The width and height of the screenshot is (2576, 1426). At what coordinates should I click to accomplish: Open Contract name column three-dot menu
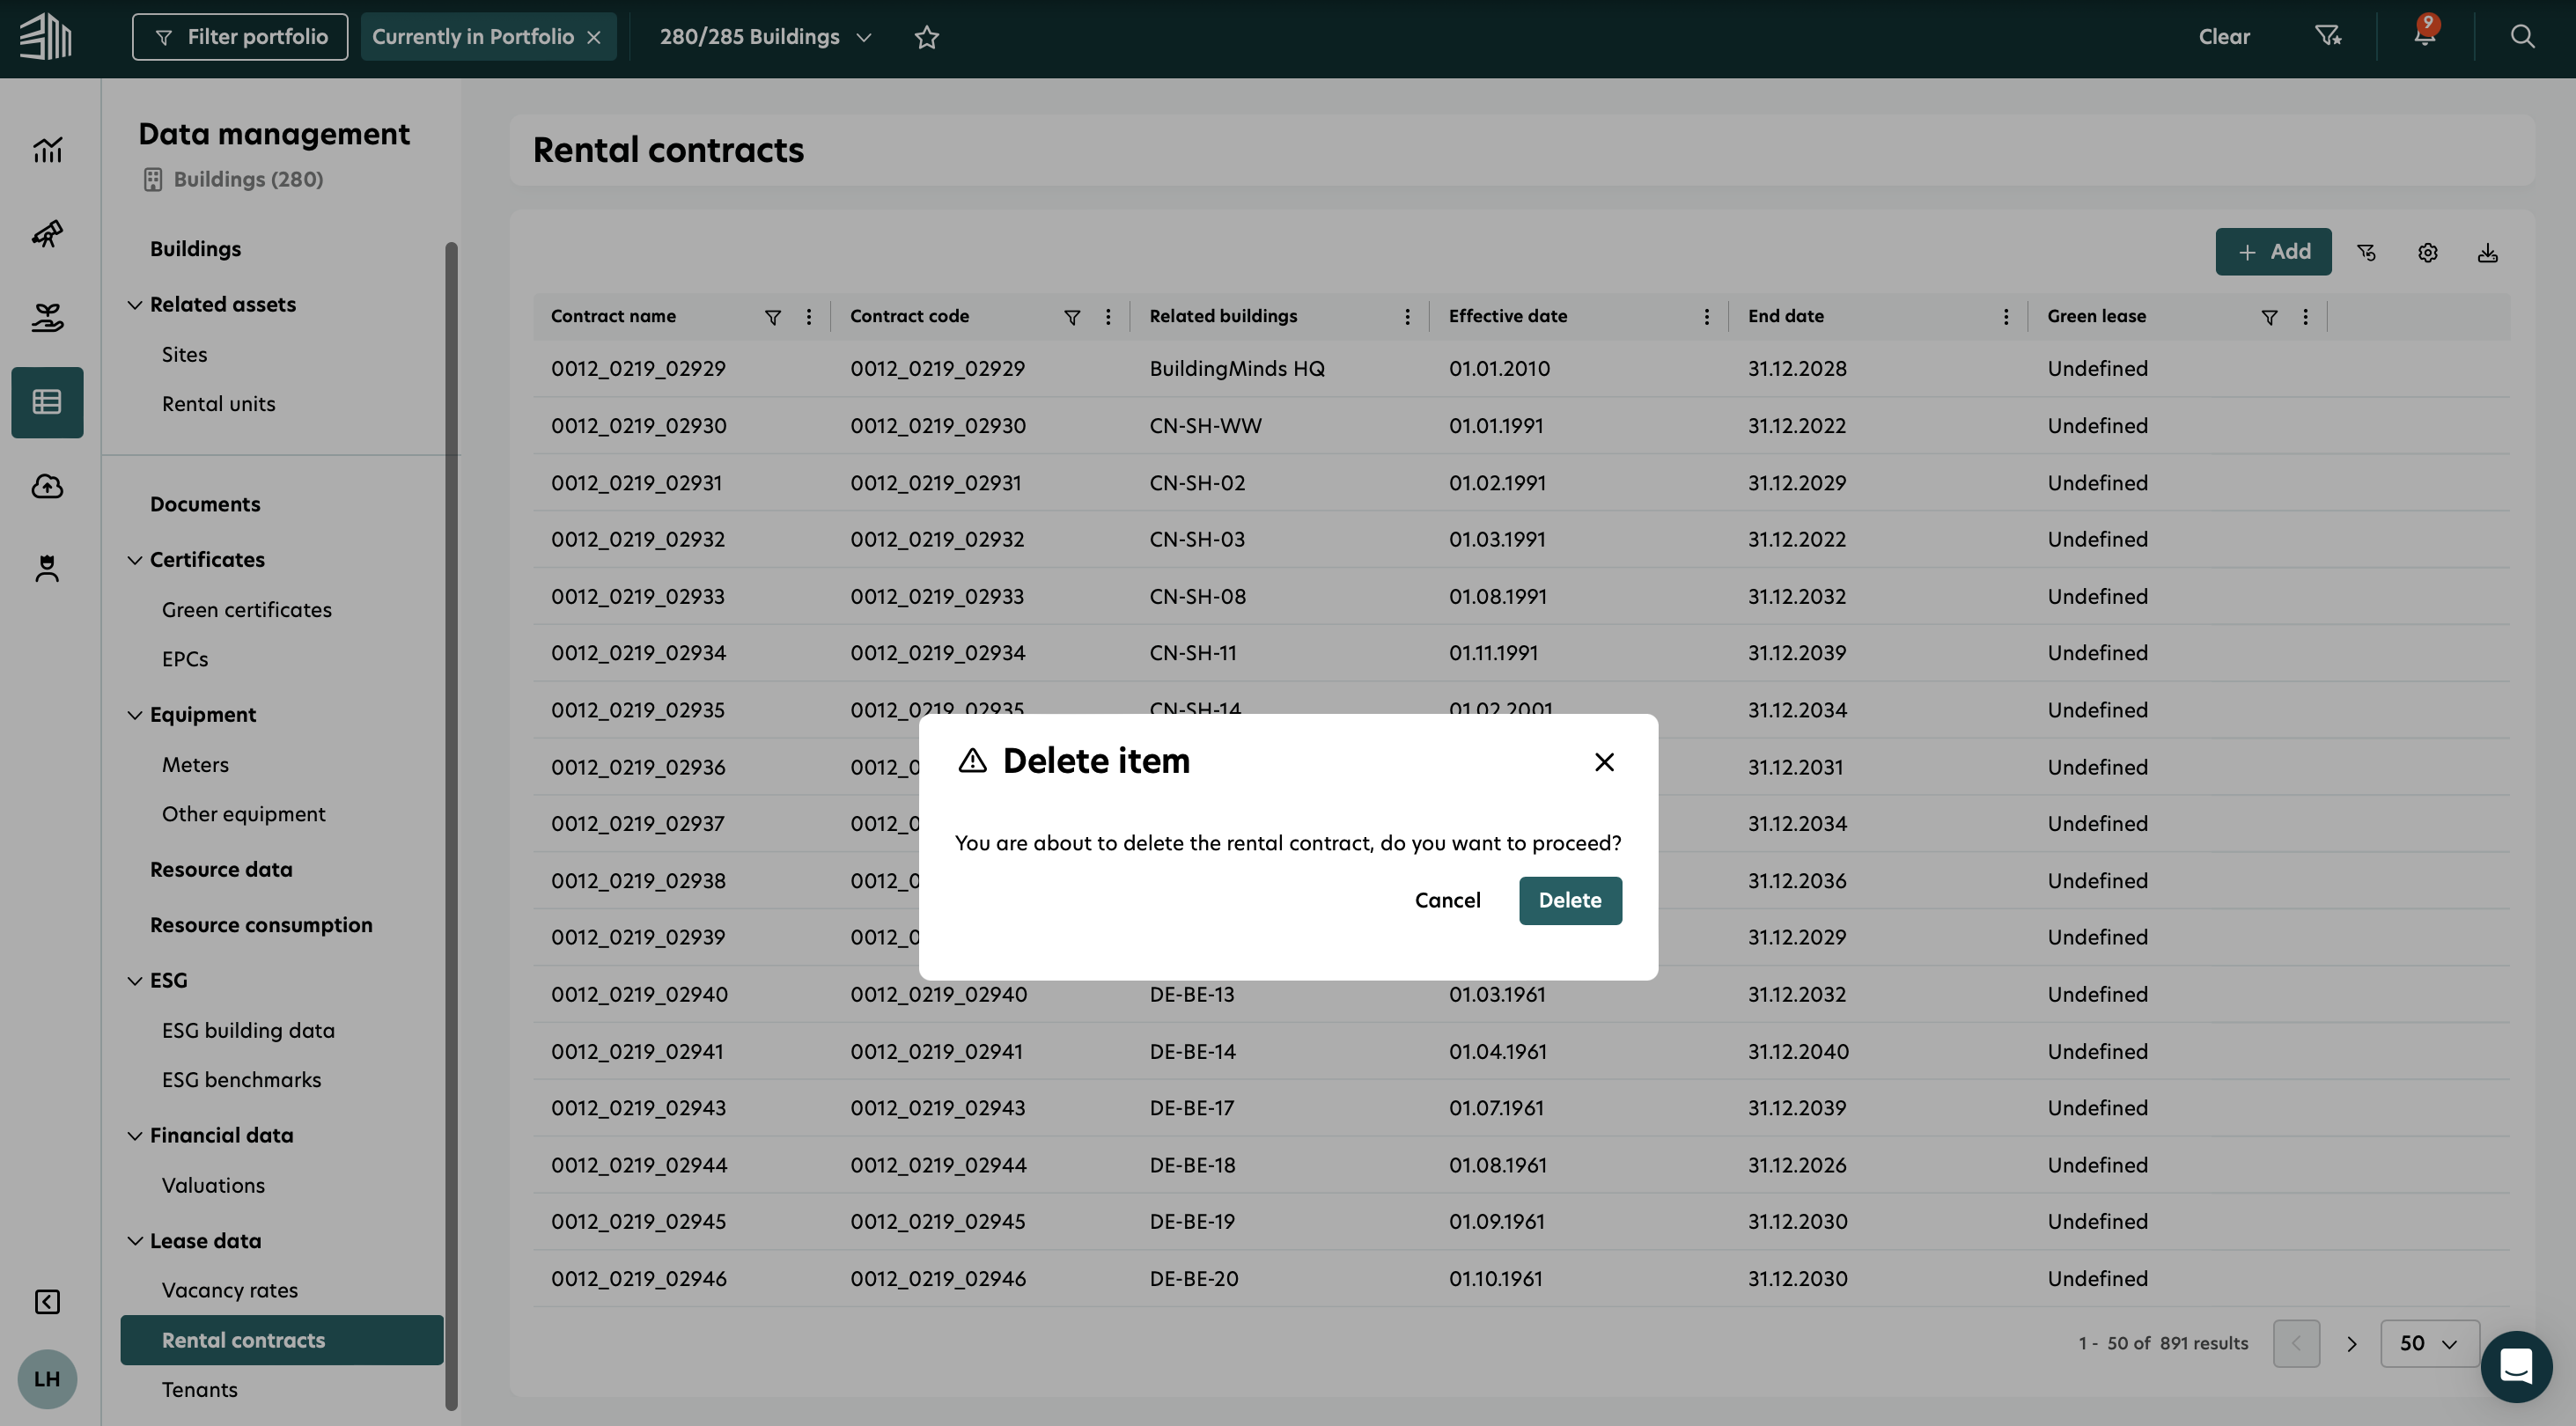click(809, 317)
